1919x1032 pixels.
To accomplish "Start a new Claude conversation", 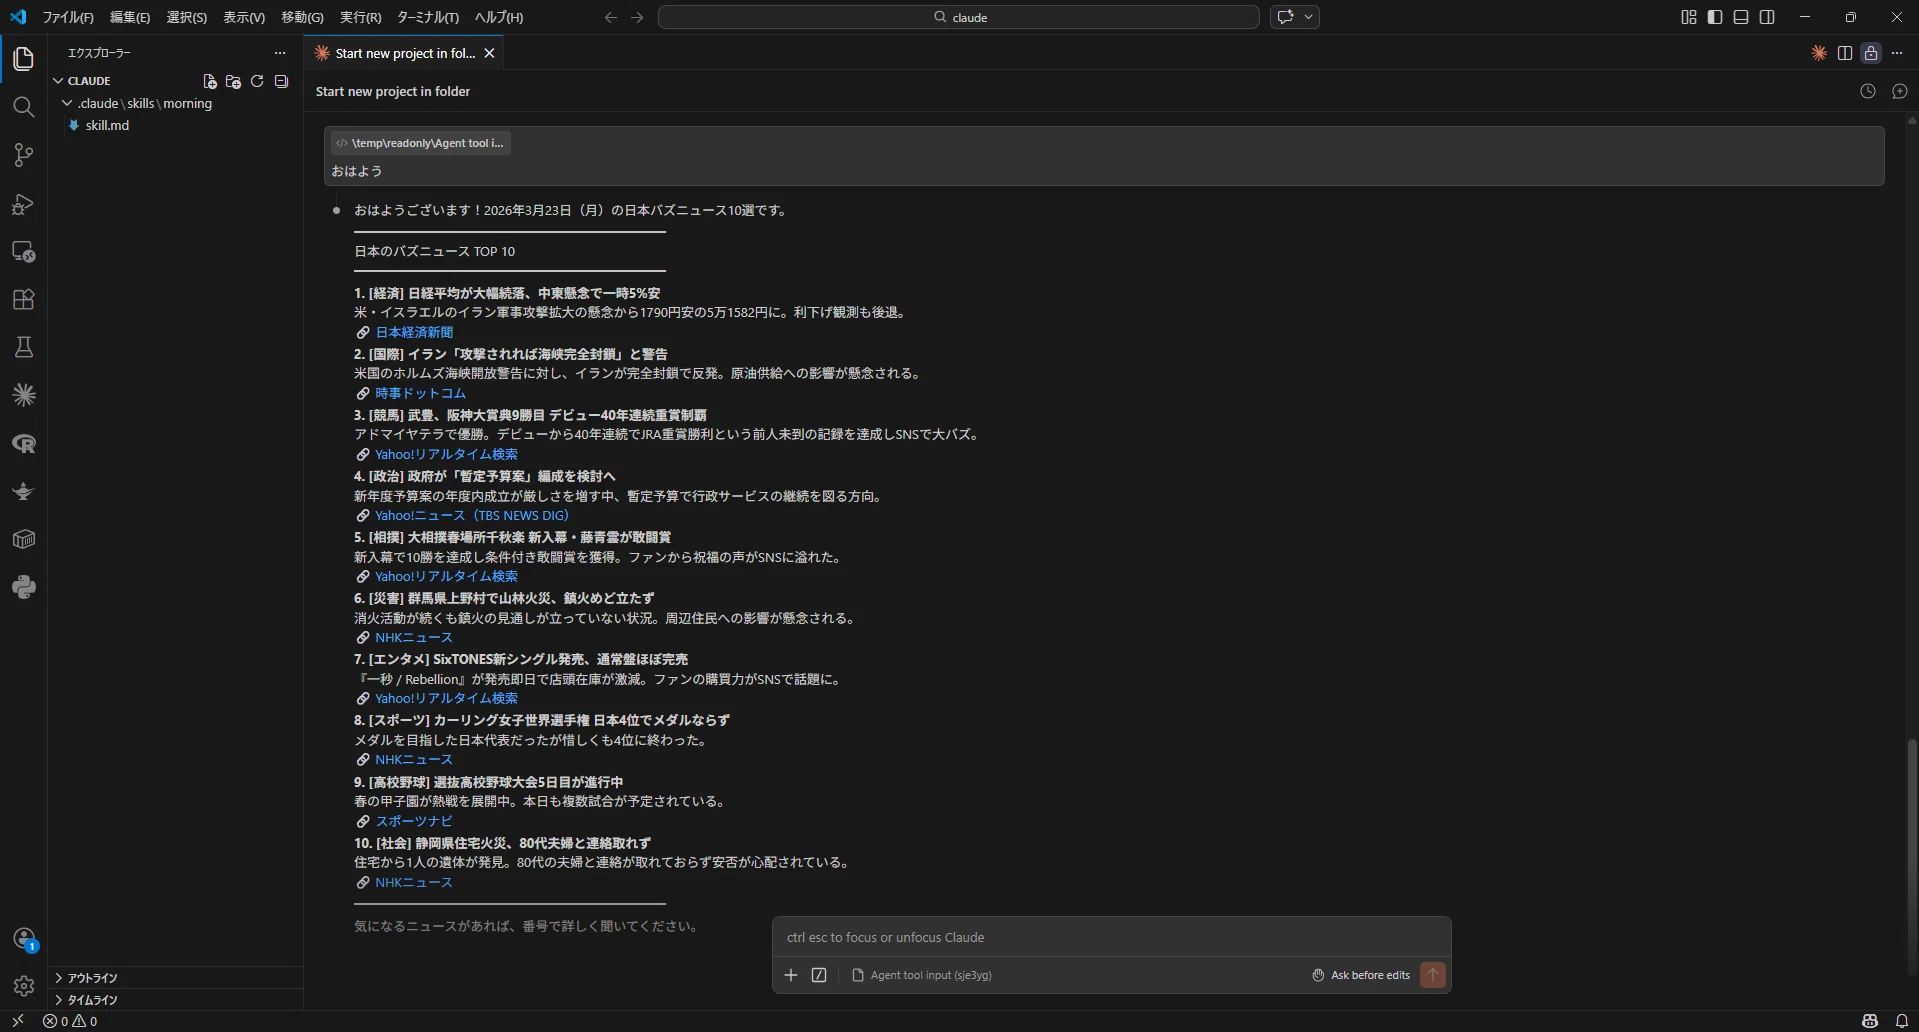I will pyautogui.click(x=1900, y=91).
